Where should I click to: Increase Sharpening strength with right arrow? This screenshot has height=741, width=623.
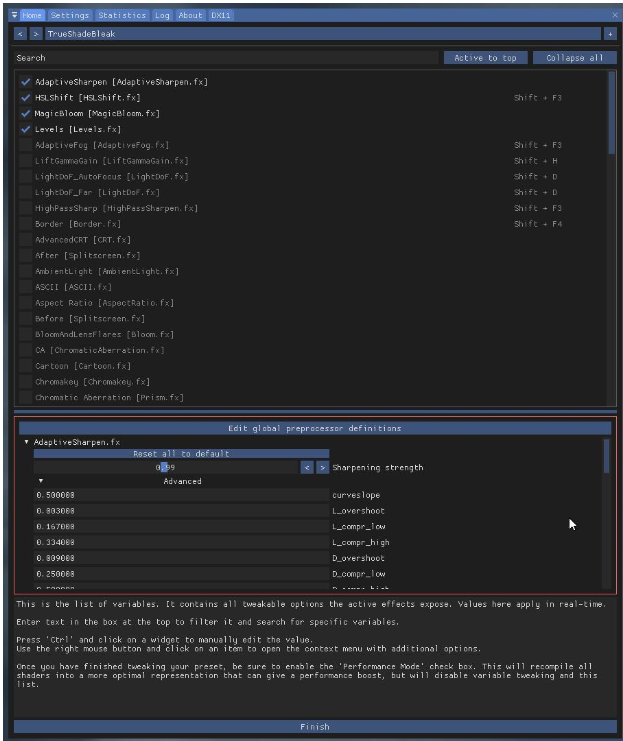322,467
